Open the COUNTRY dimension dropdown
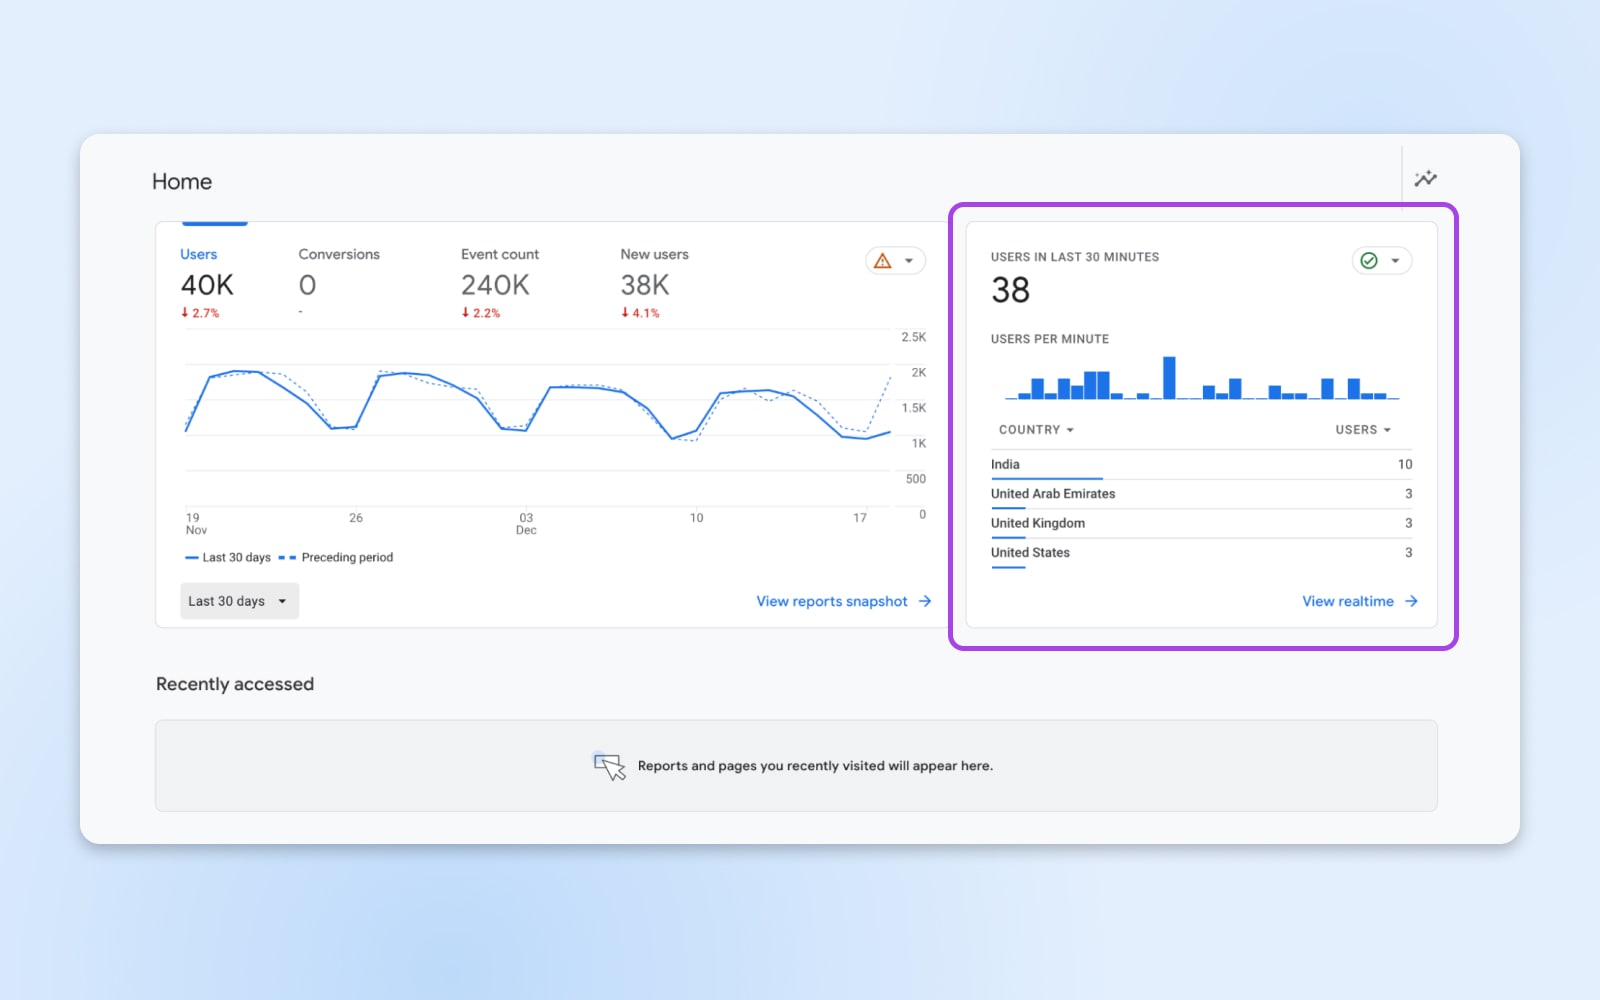1600x1000 pixels. (1036, 429)
